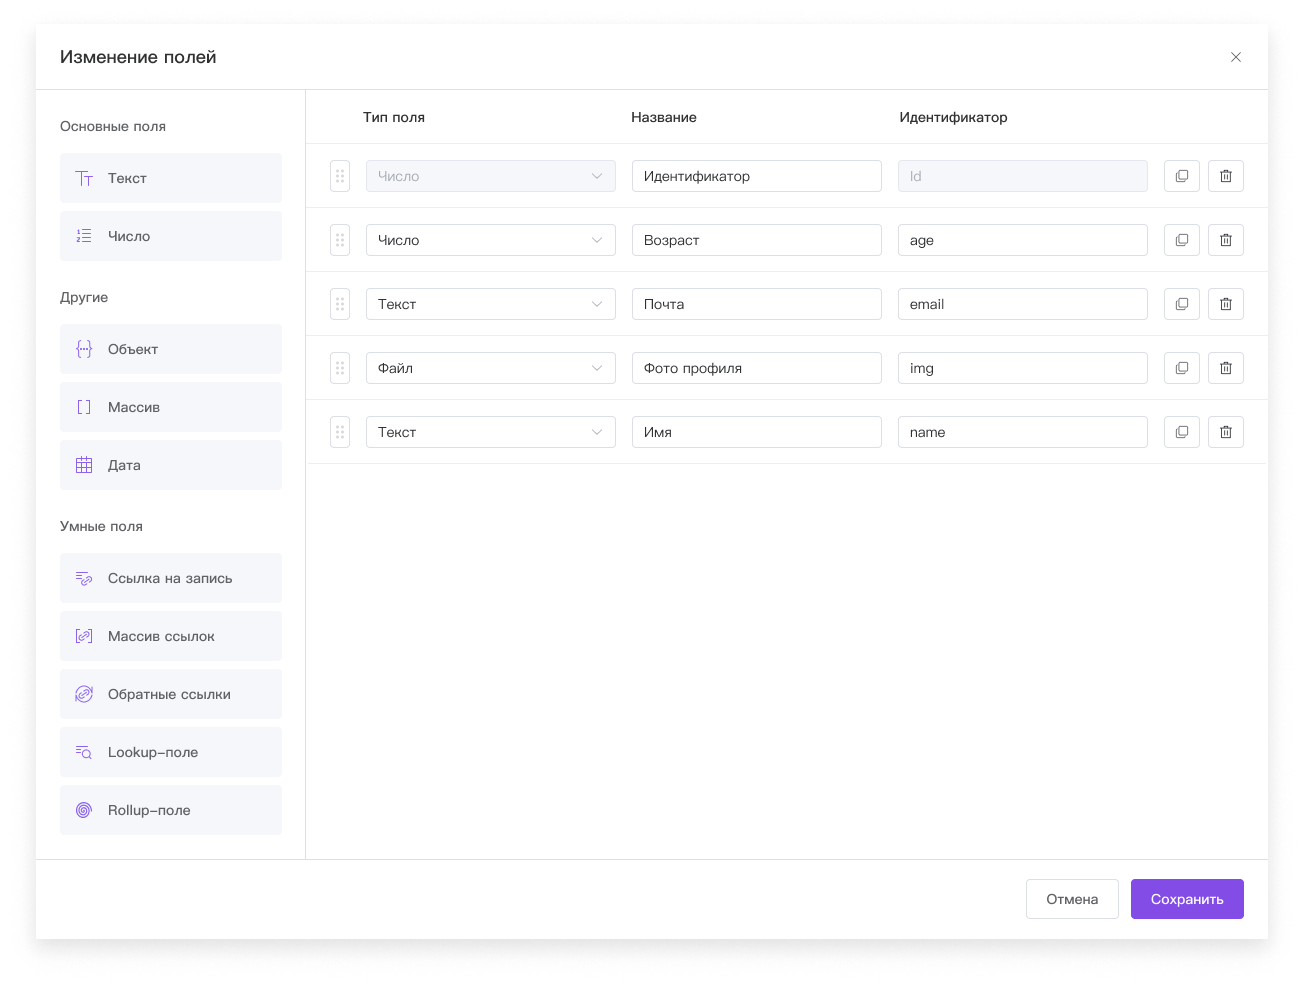Choose Ссылка на запись smart field

(x=170, y=578)
